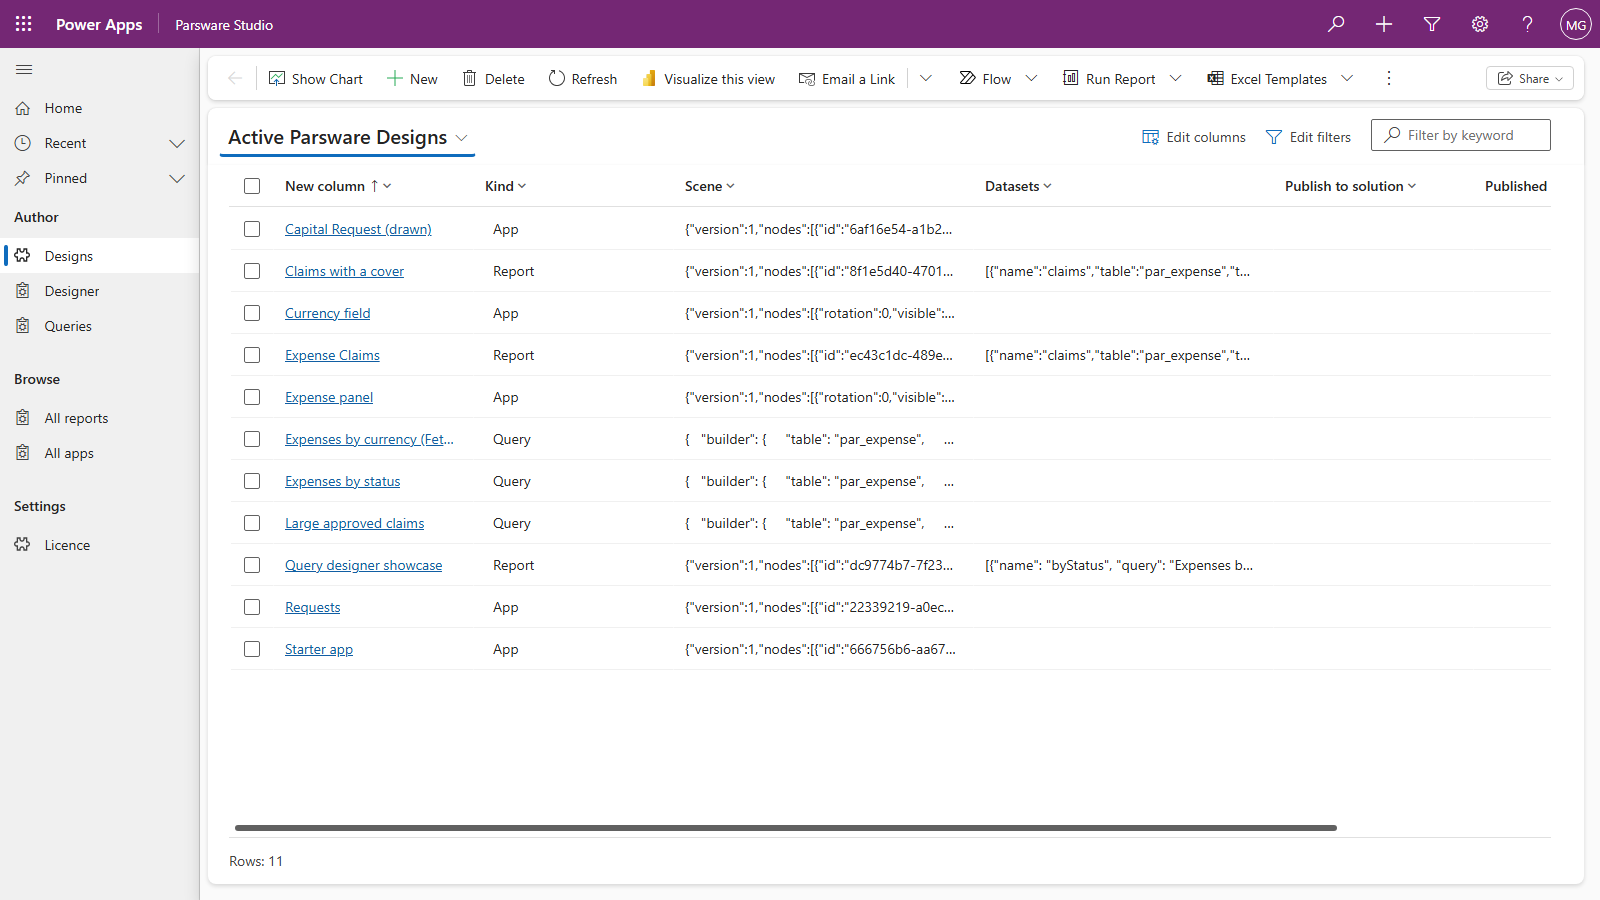Expand the Excel Templates dropdown chevron

coord(1347,78)
